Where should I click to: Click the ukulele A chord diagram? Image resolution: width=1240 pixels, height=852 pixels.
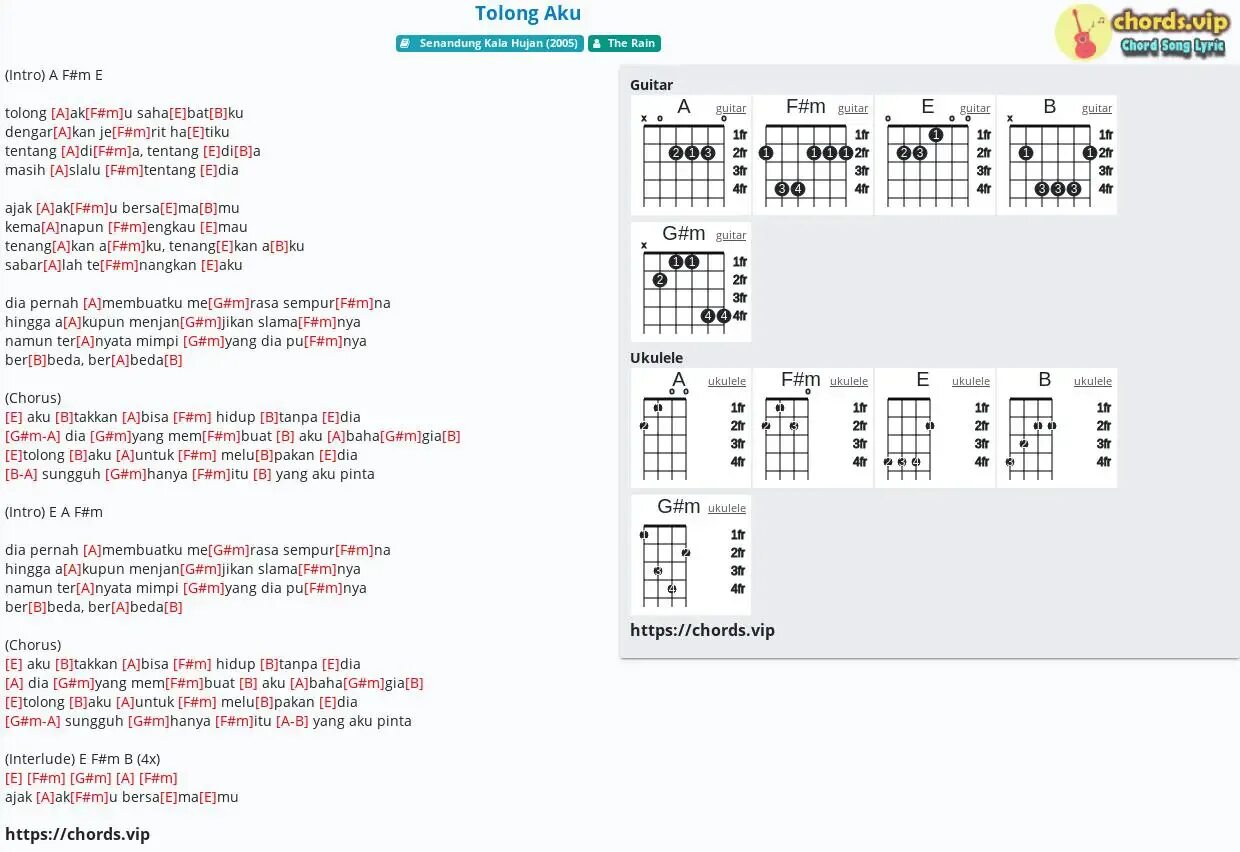(x=691, y=428)
